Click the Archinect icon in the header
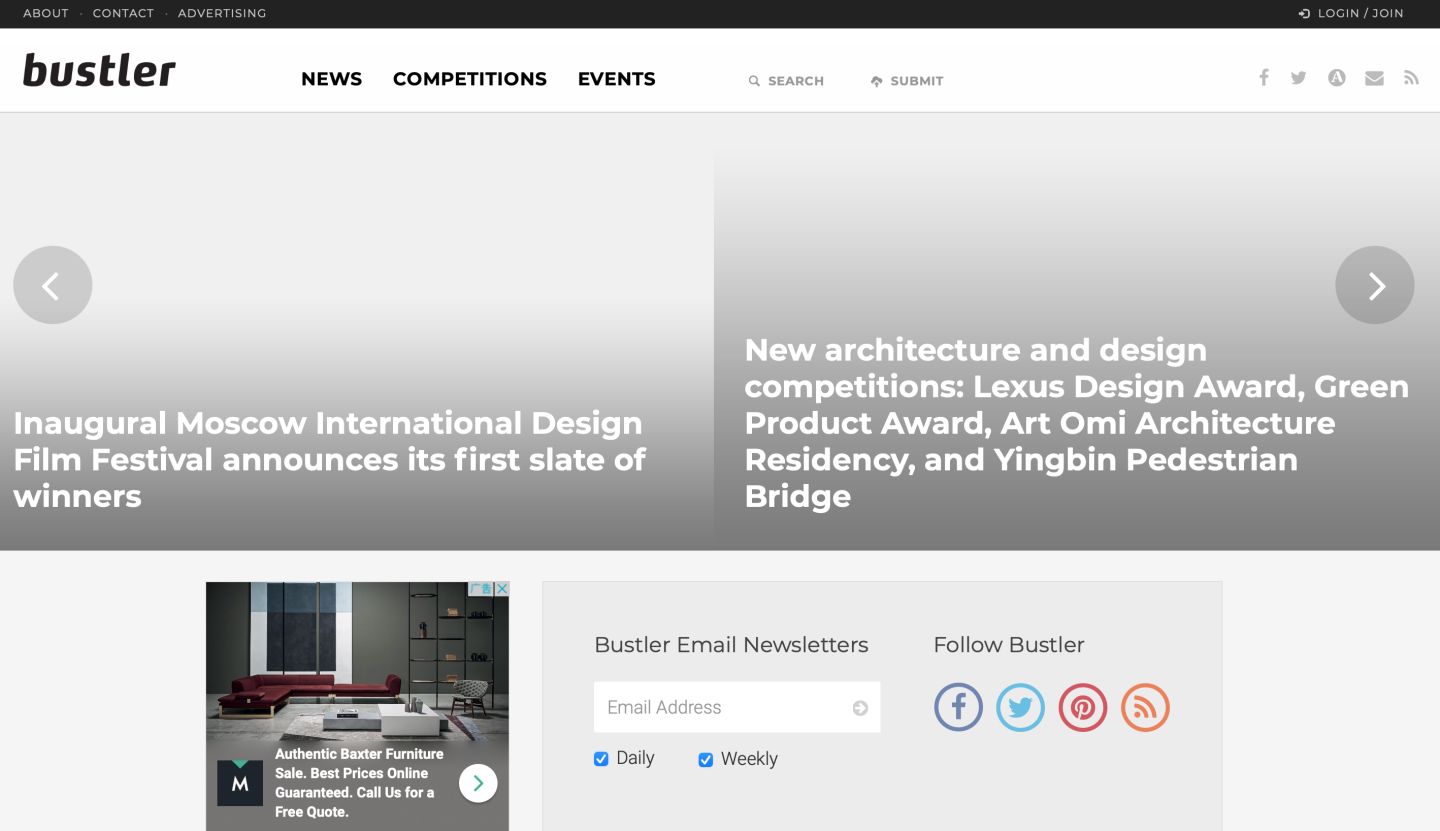The image size is (1440, 831). click(1337, 78)
